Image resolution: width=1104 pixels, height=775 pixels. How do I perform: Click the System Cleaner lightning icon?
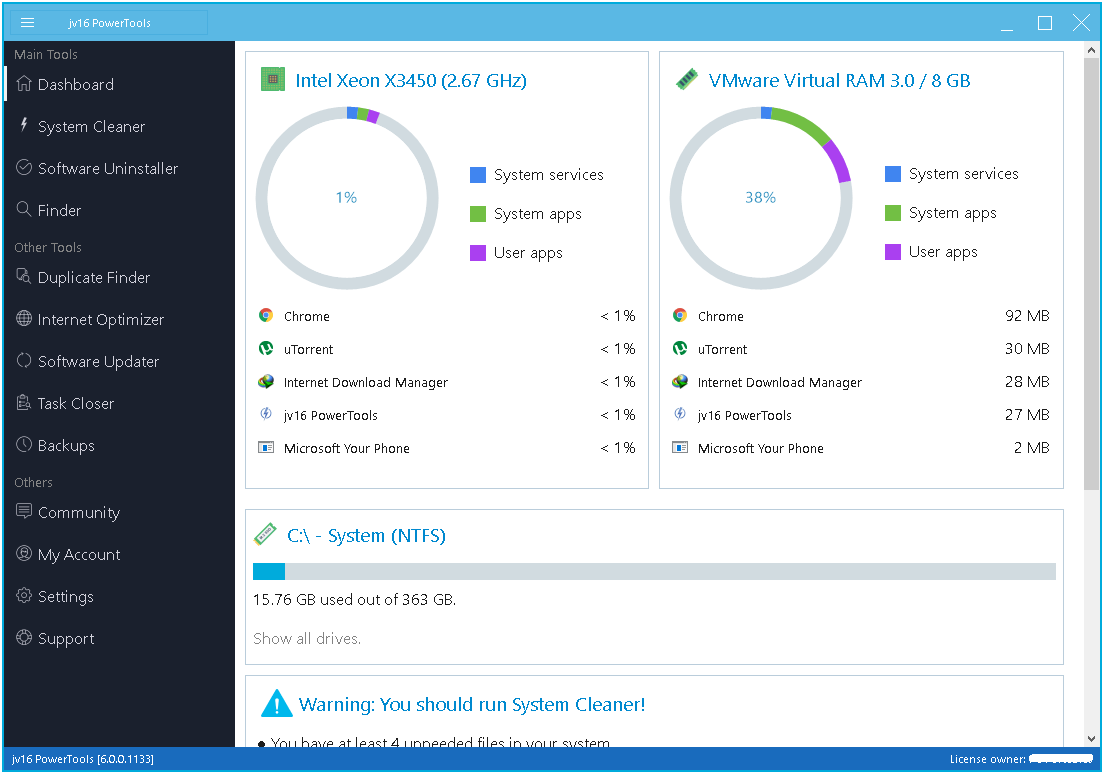point(24,125)
